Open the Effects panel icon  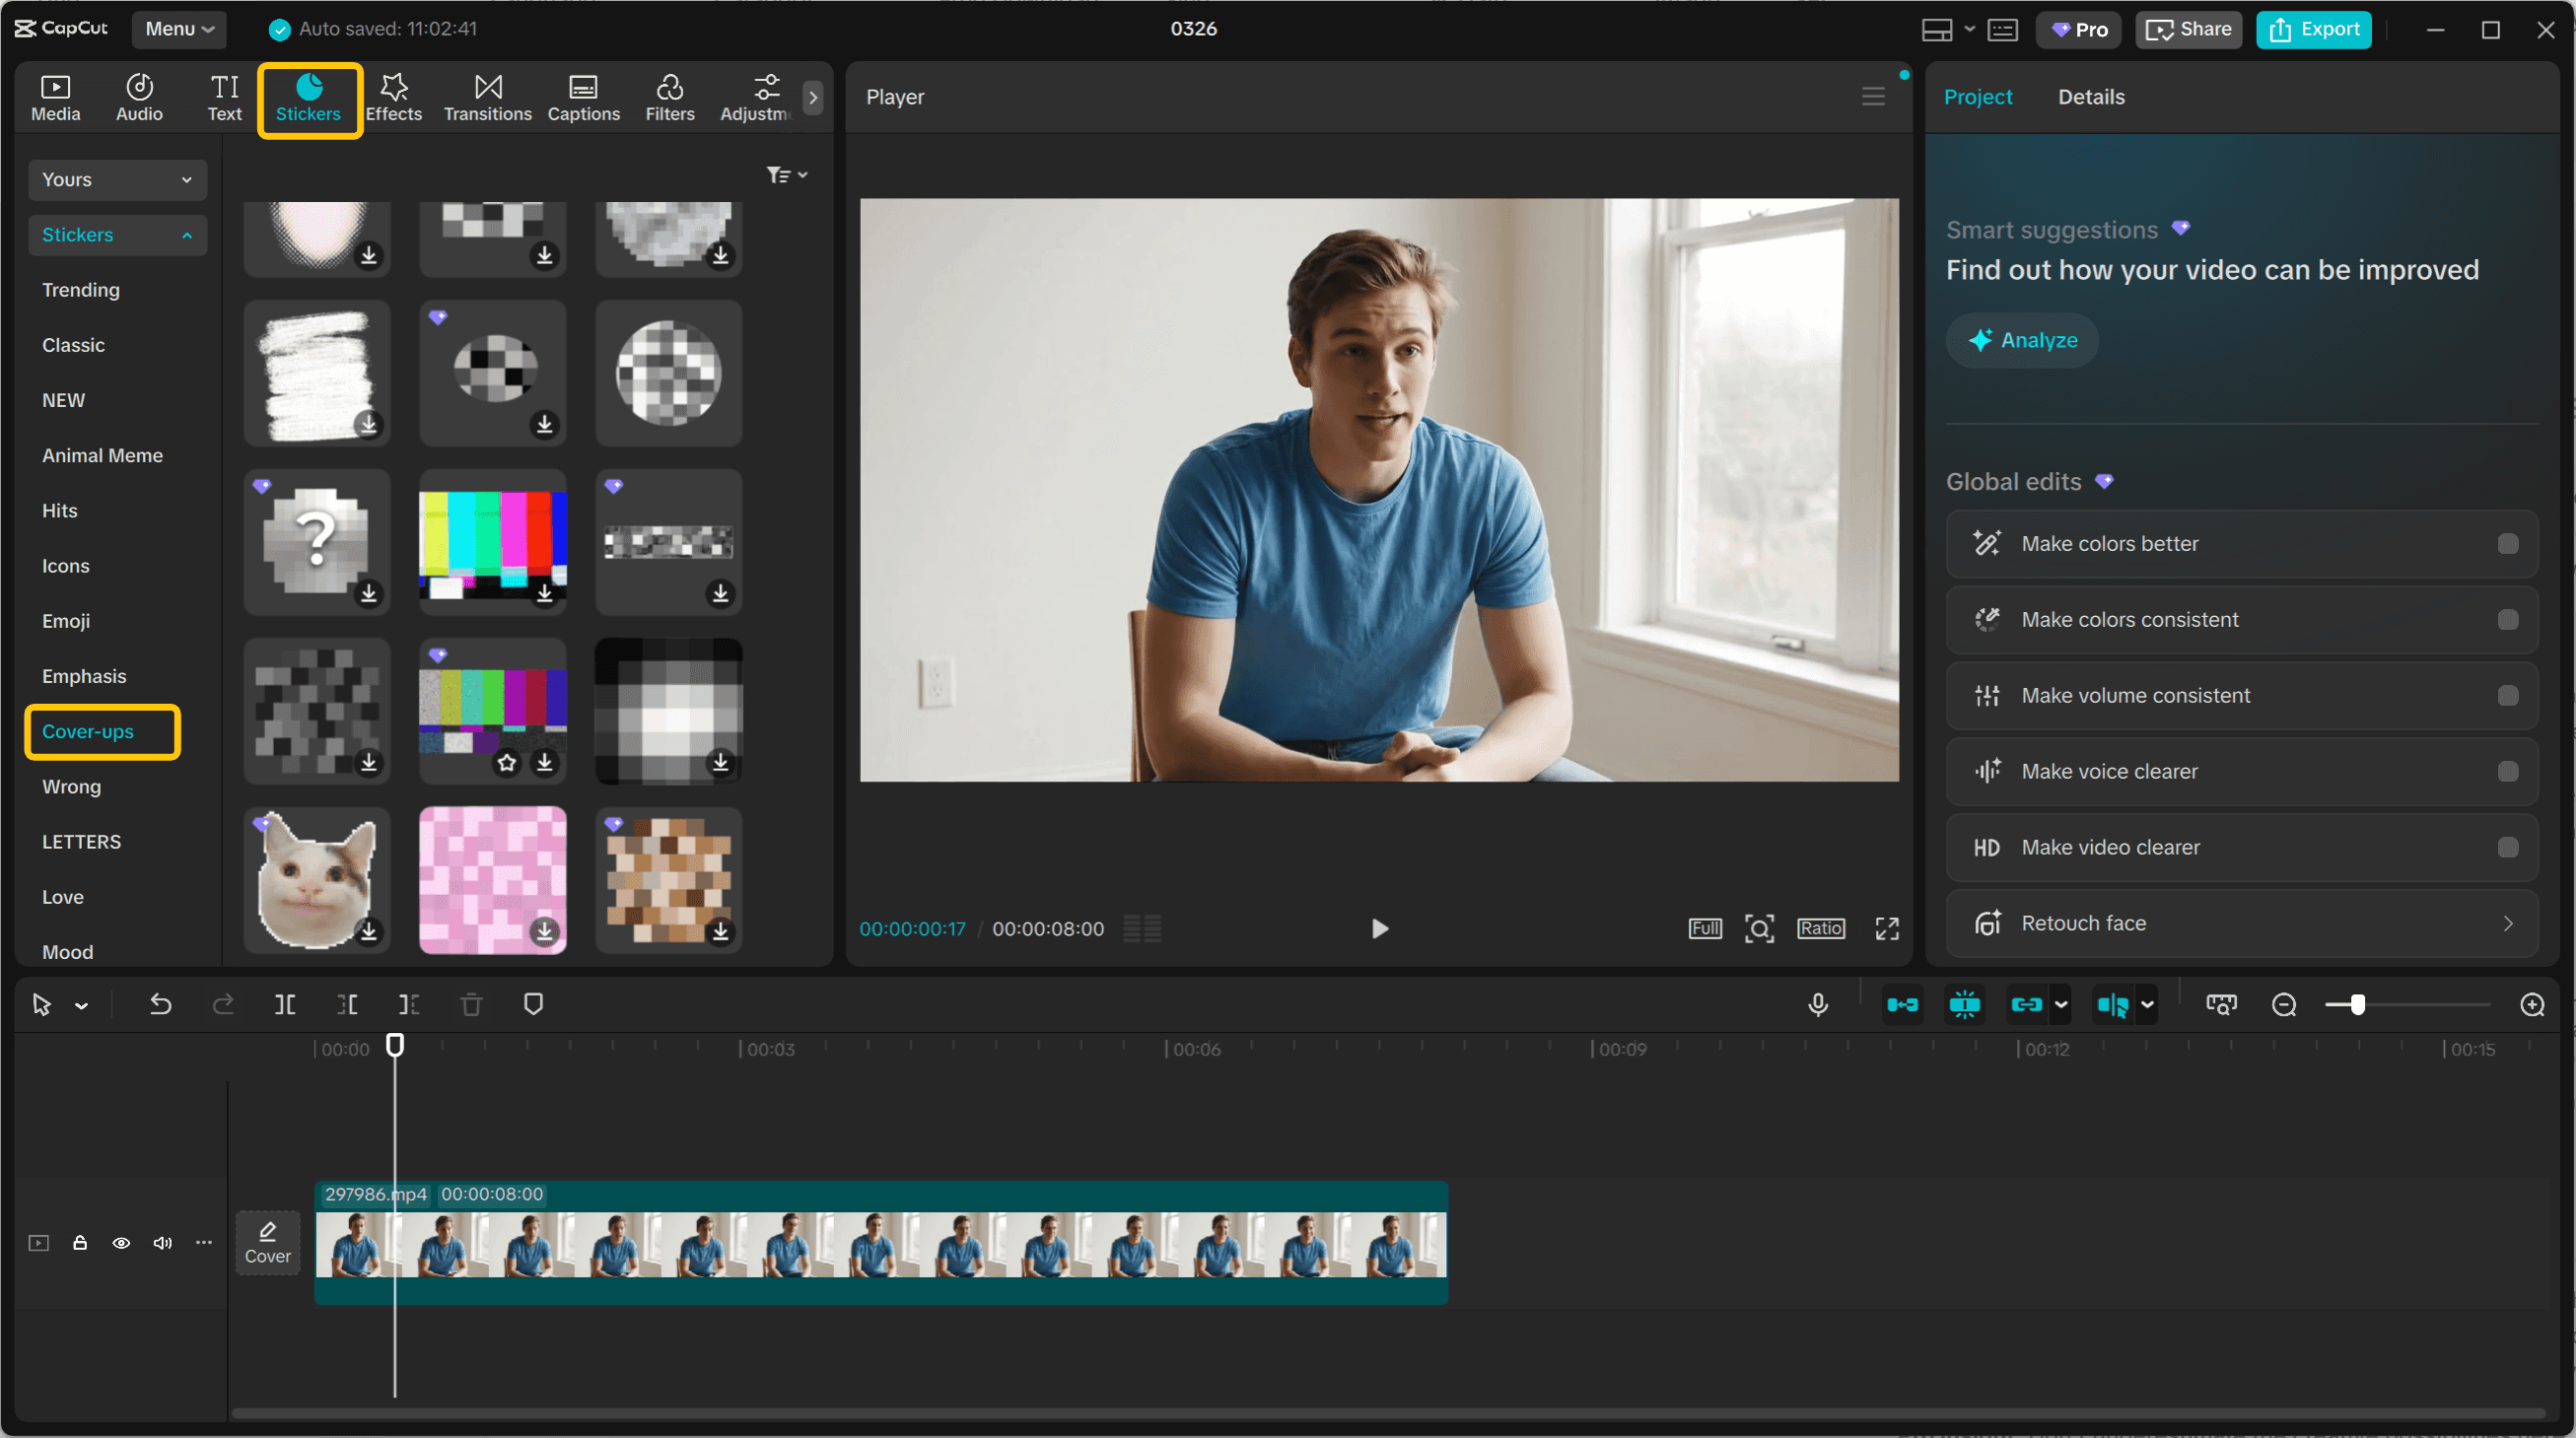pos(393,98)
